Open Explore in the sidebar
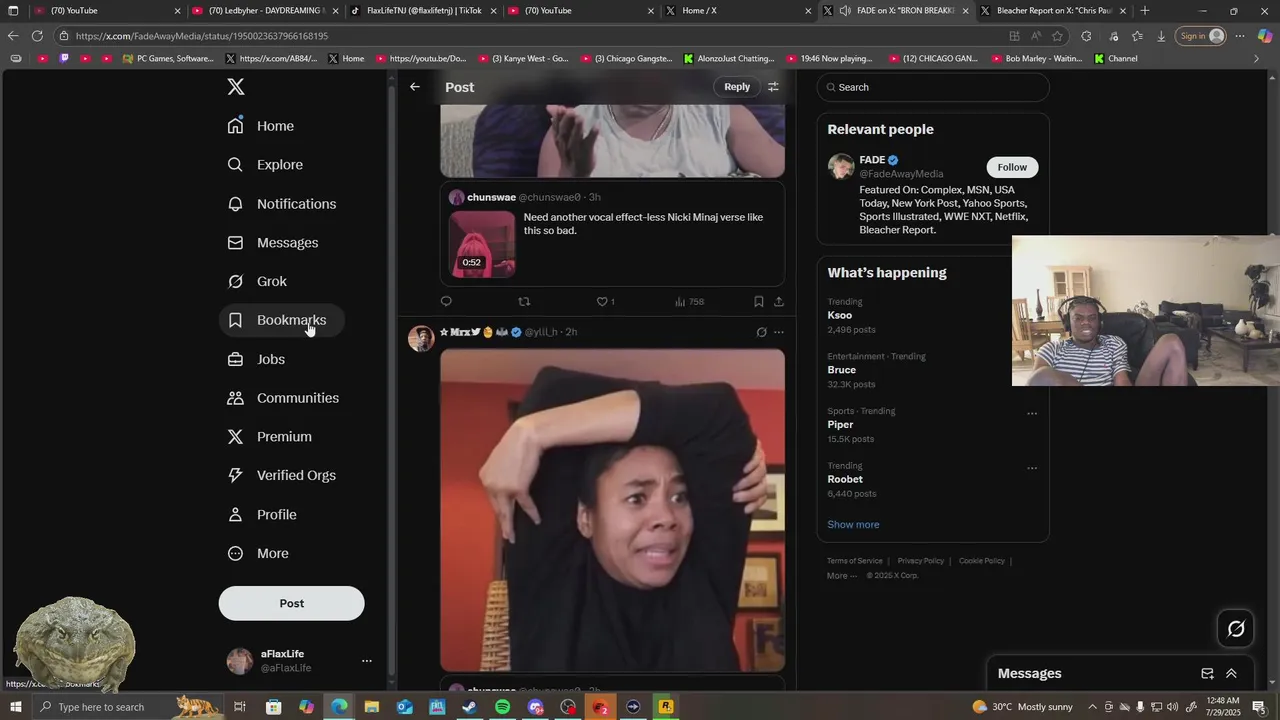Image resolution: width=1280 pixels, height=720 pixels. click(265, 165)
